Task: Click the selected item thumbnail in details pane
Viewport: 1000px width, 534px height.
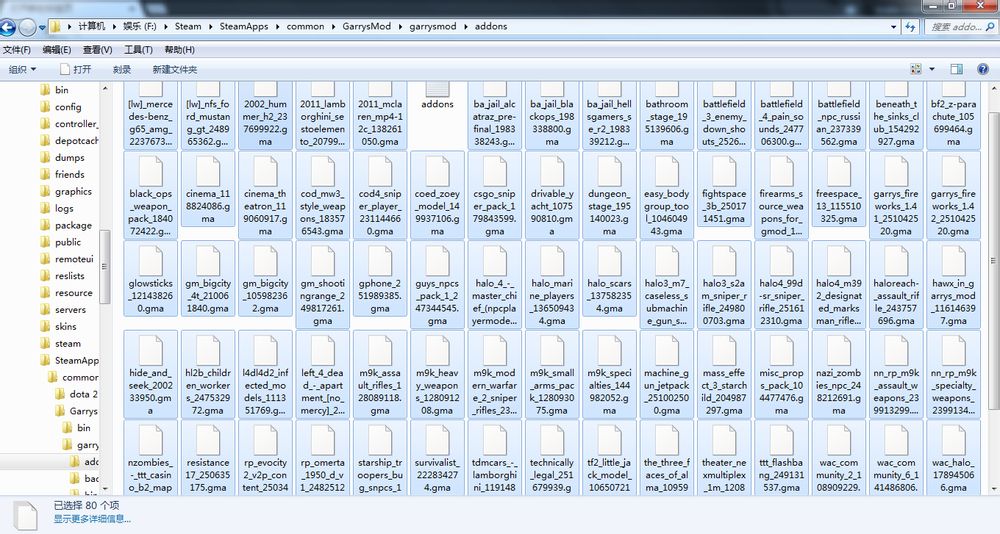Action: point(26,515)
